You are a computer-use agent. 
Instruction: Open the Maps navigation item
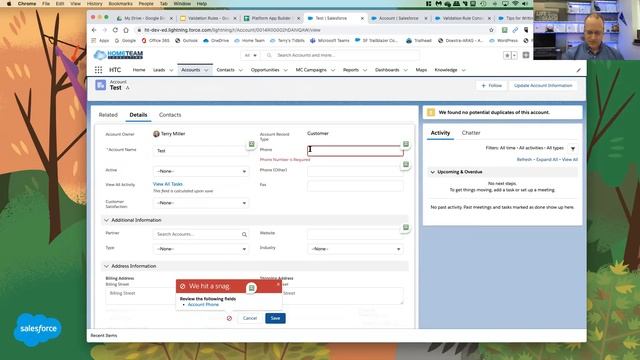(421, 70)
